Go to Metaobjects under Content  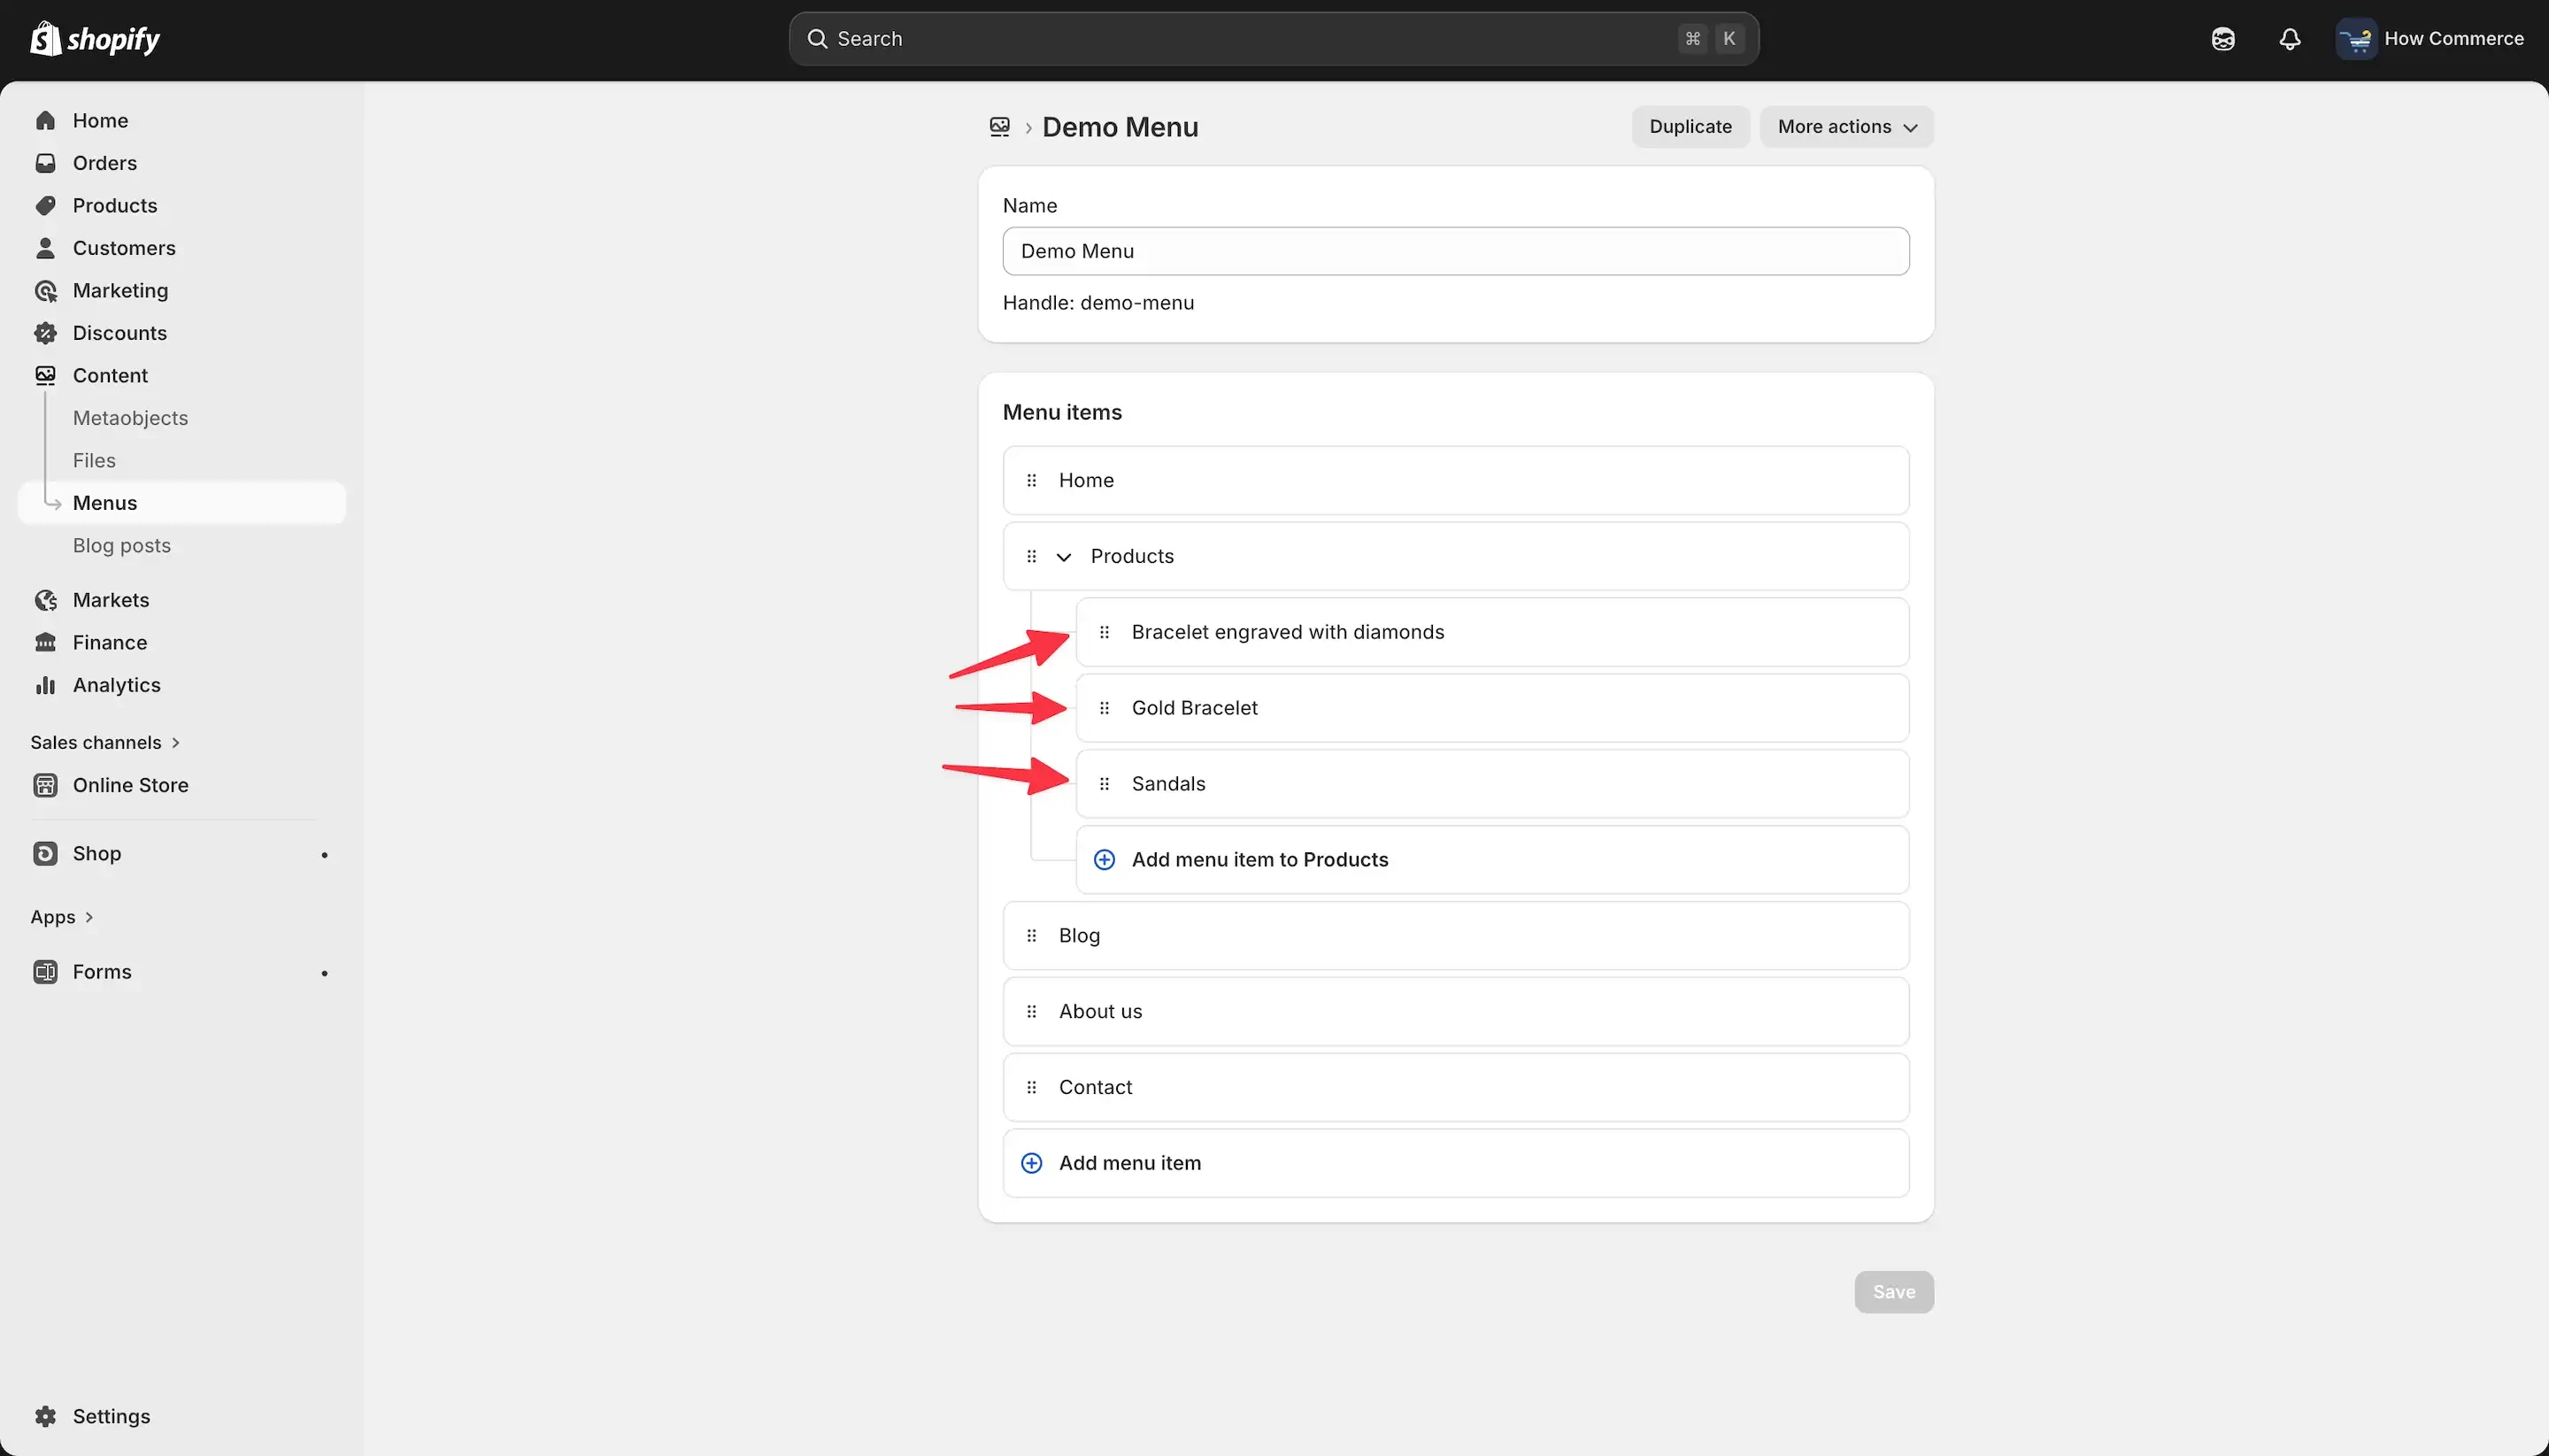(130, 418)
